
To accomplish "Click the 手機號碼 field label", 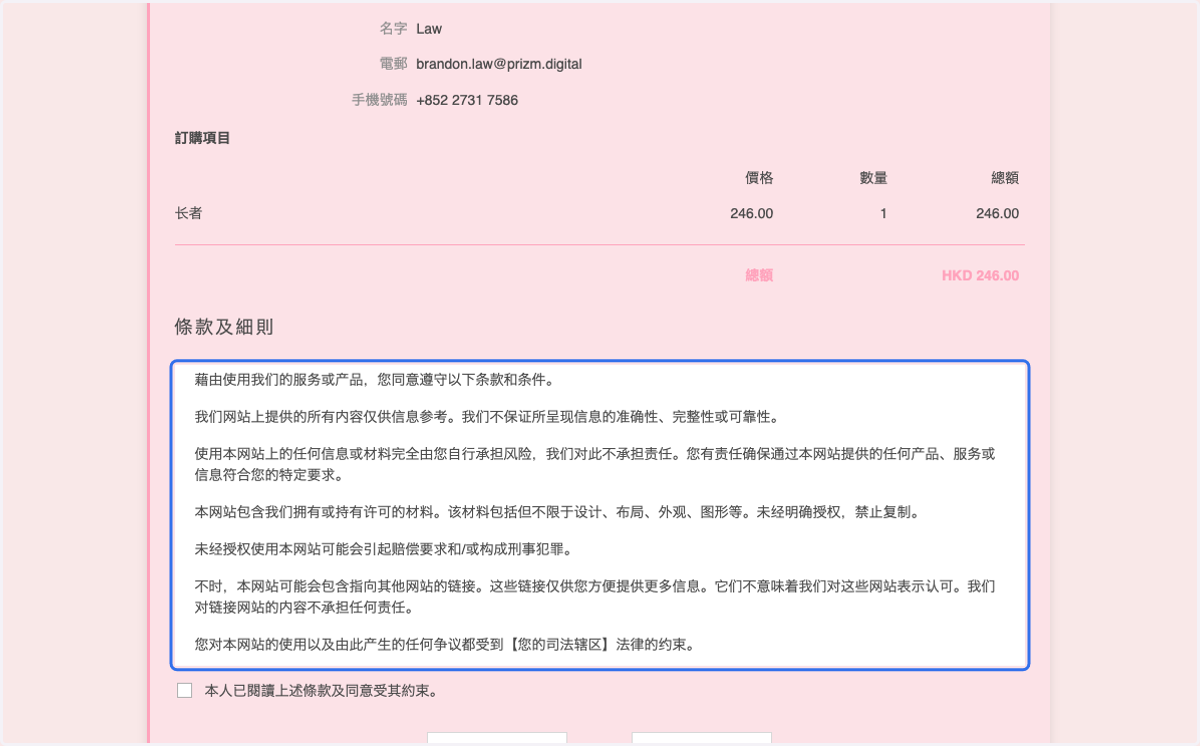I will (379, 100).
